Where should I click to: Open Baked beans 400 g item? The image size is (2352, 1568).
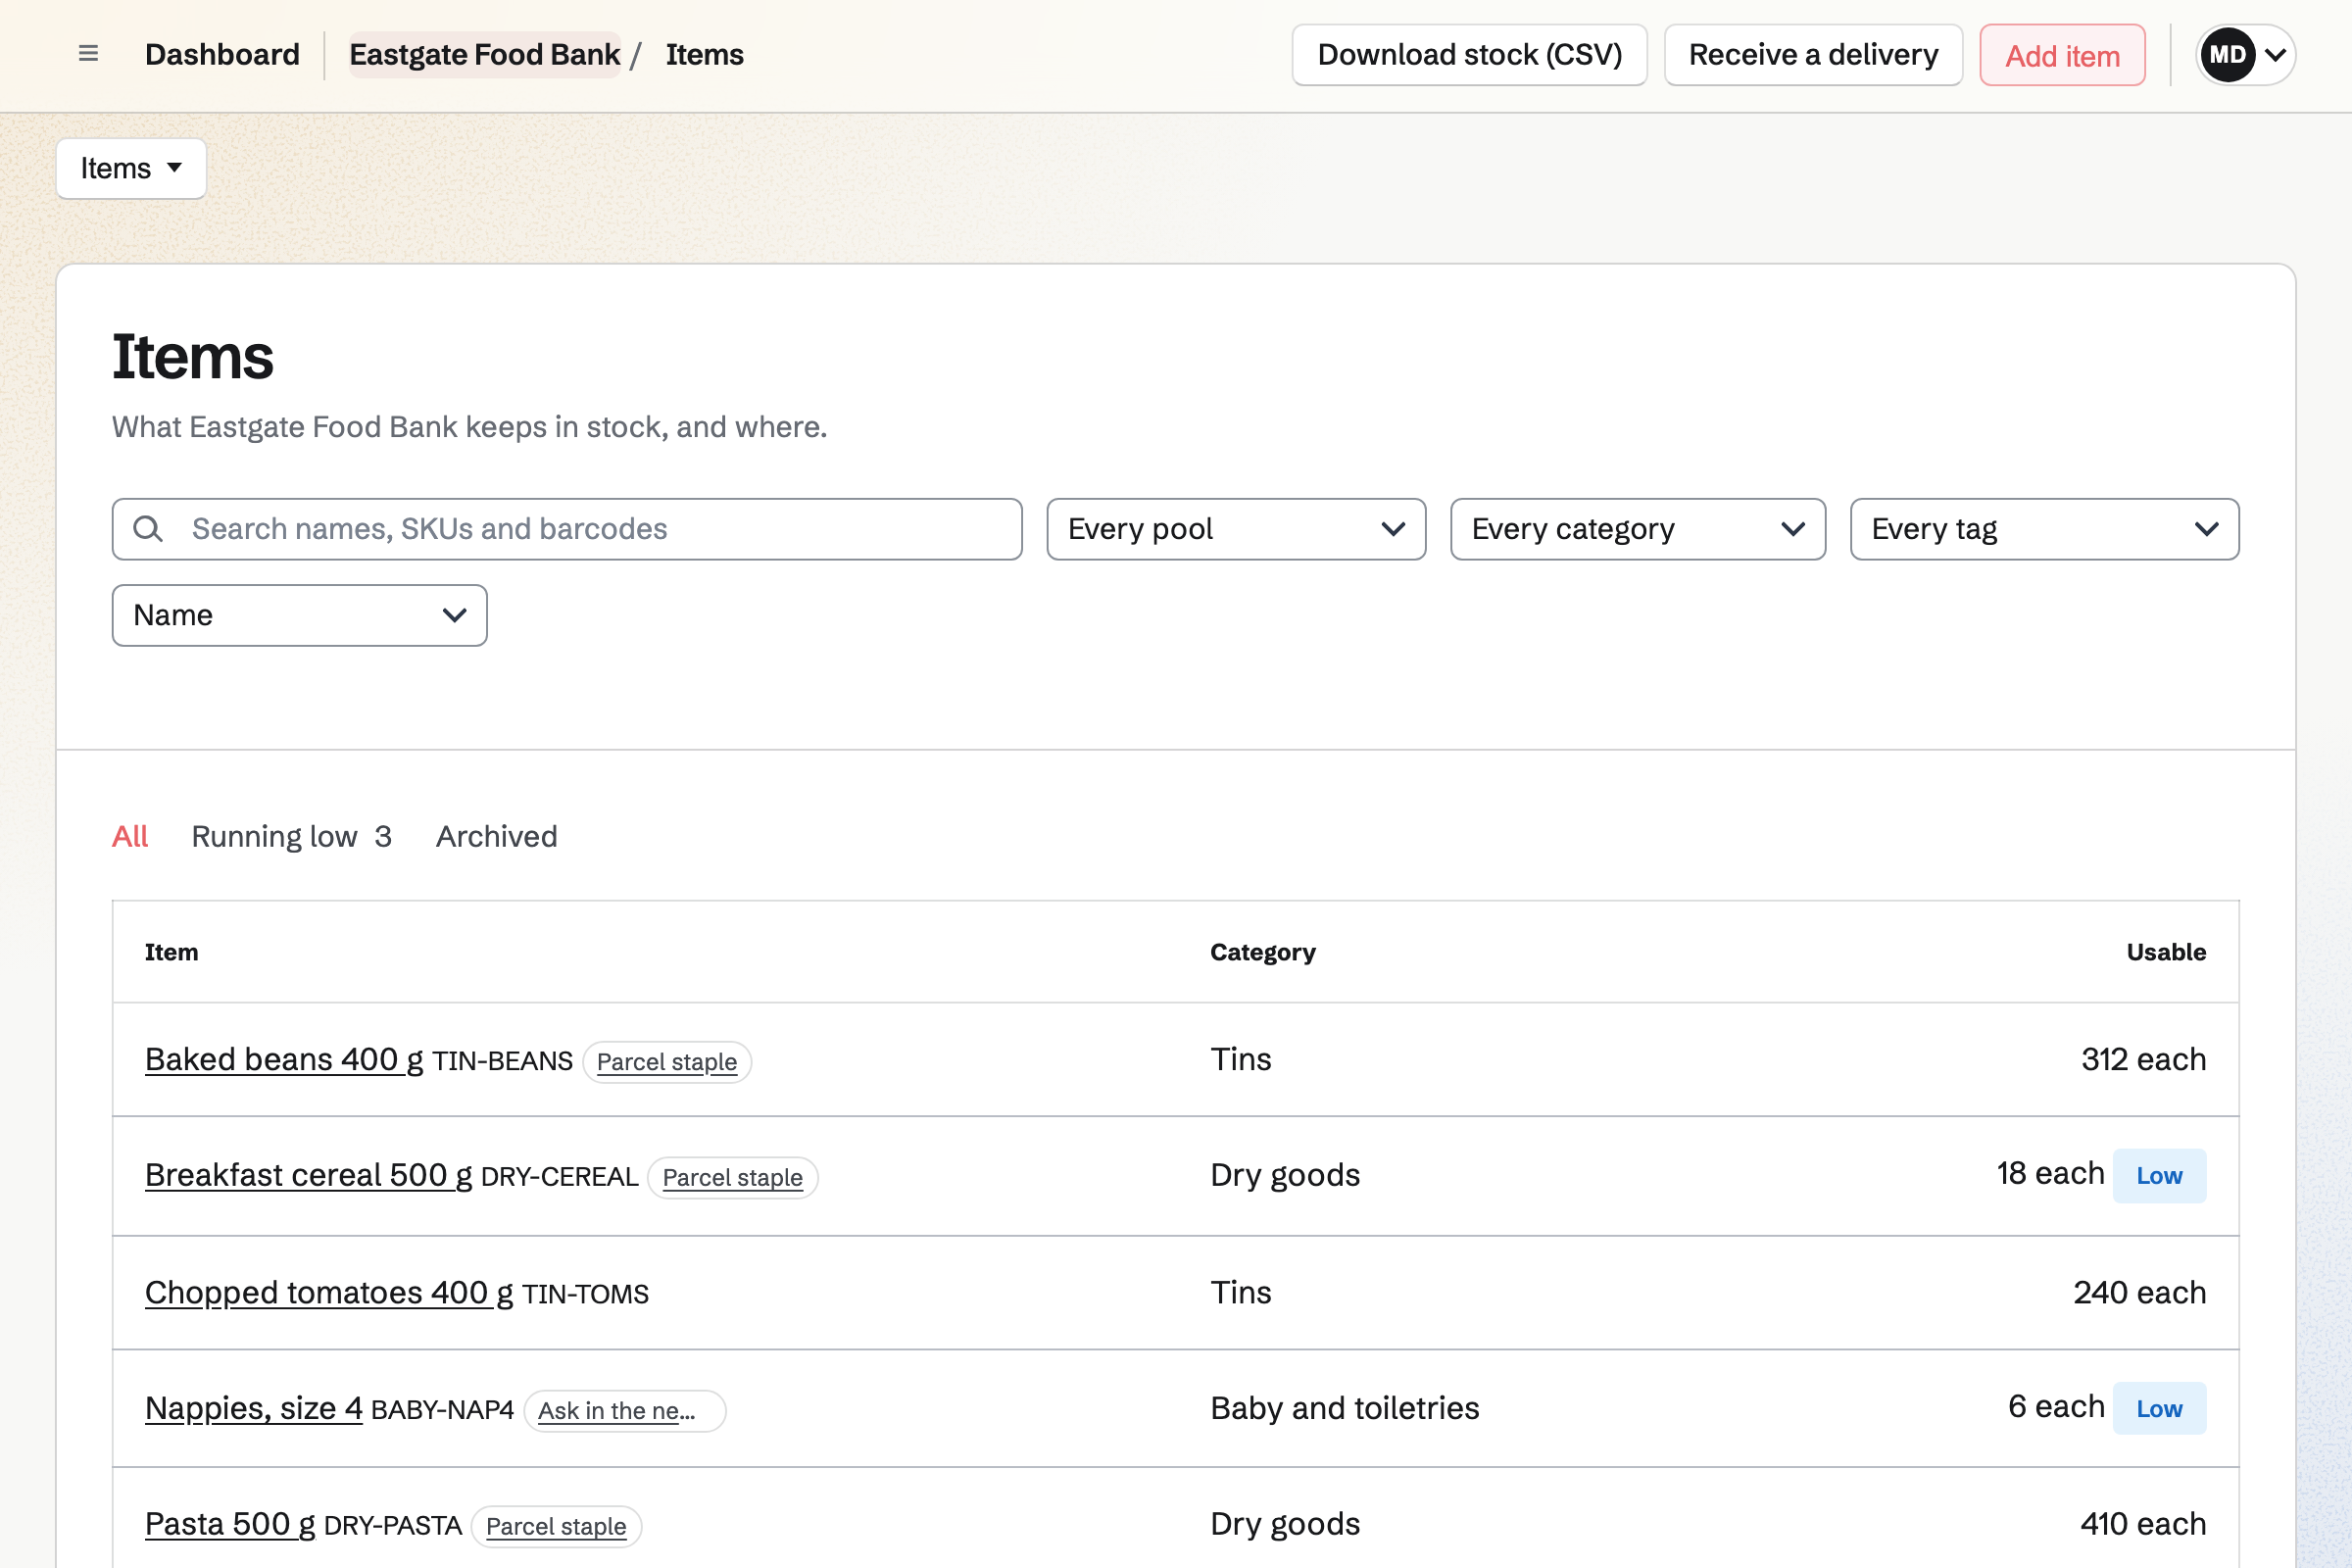tap(284, 1059)
